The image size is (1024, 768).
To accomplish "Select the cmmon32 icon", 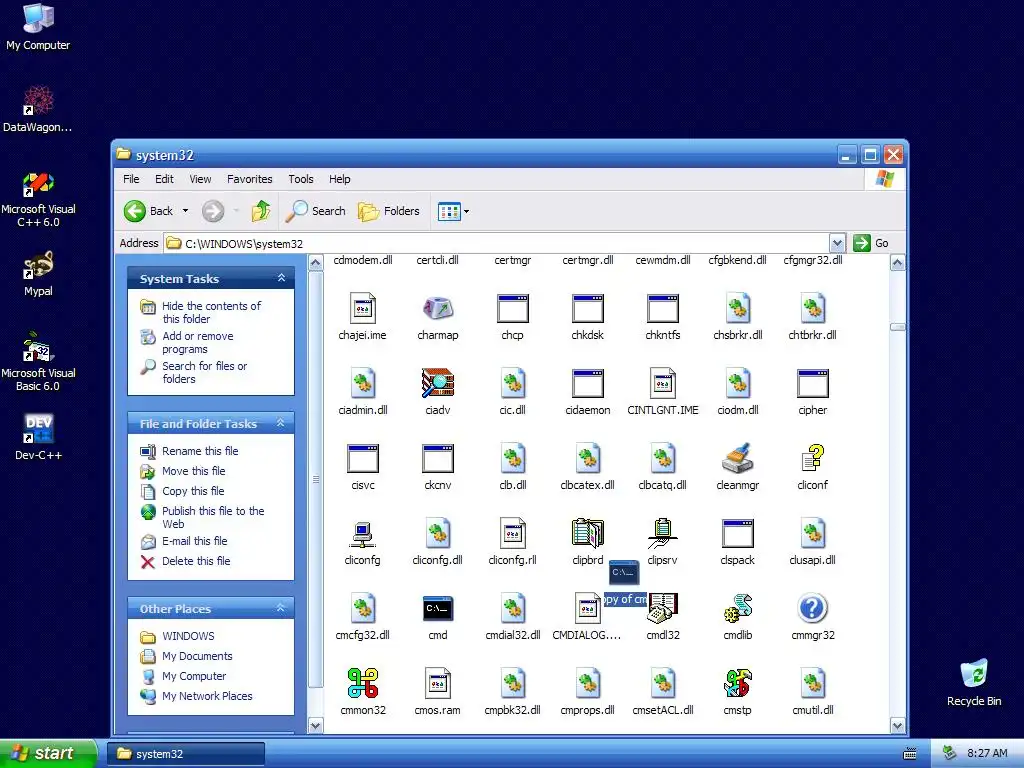I will (362, 683).
